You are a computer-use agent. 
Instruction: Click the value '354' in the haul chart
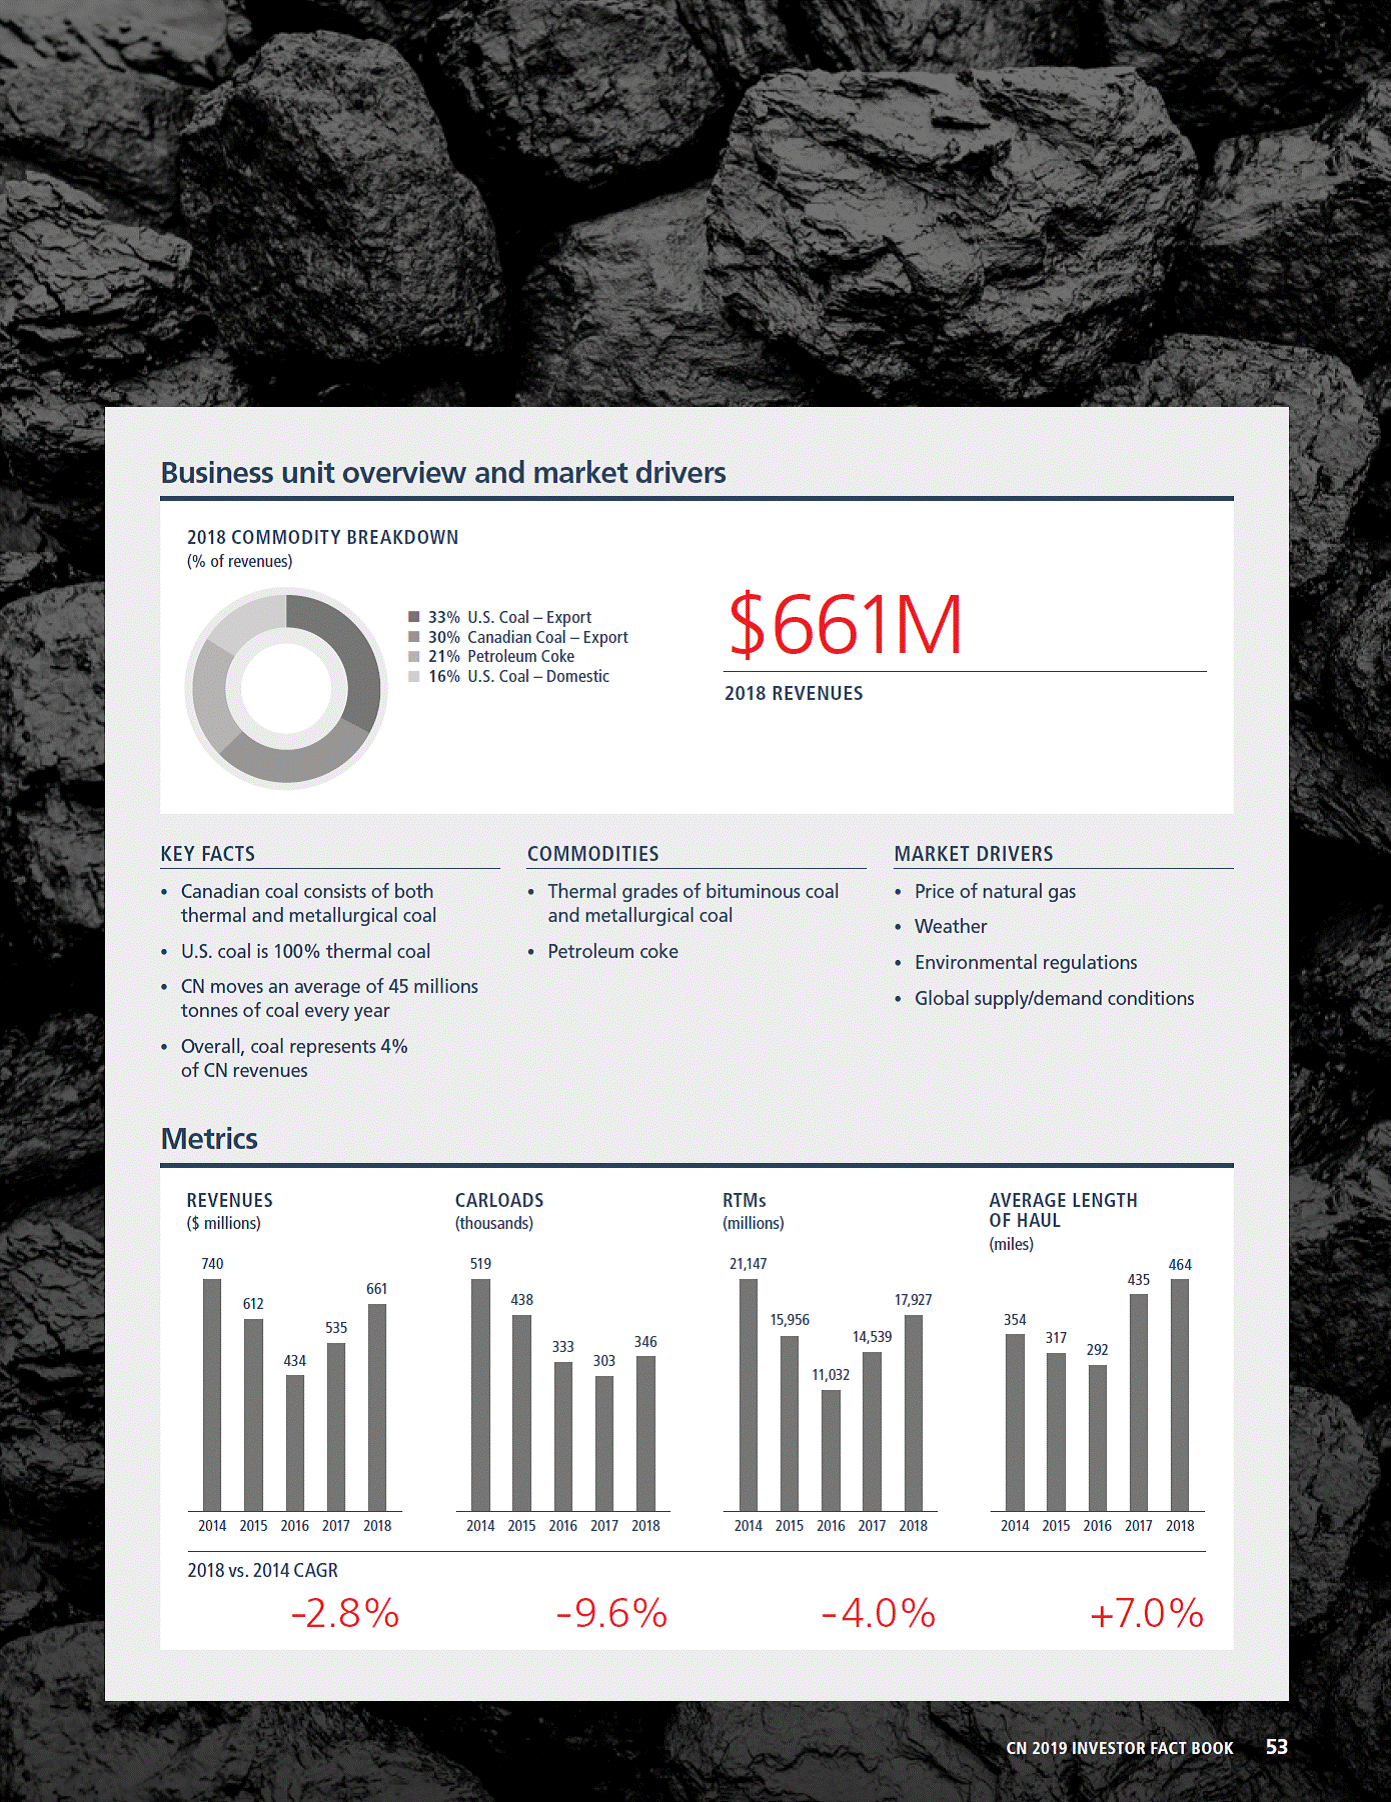tap(1015, 1320)
